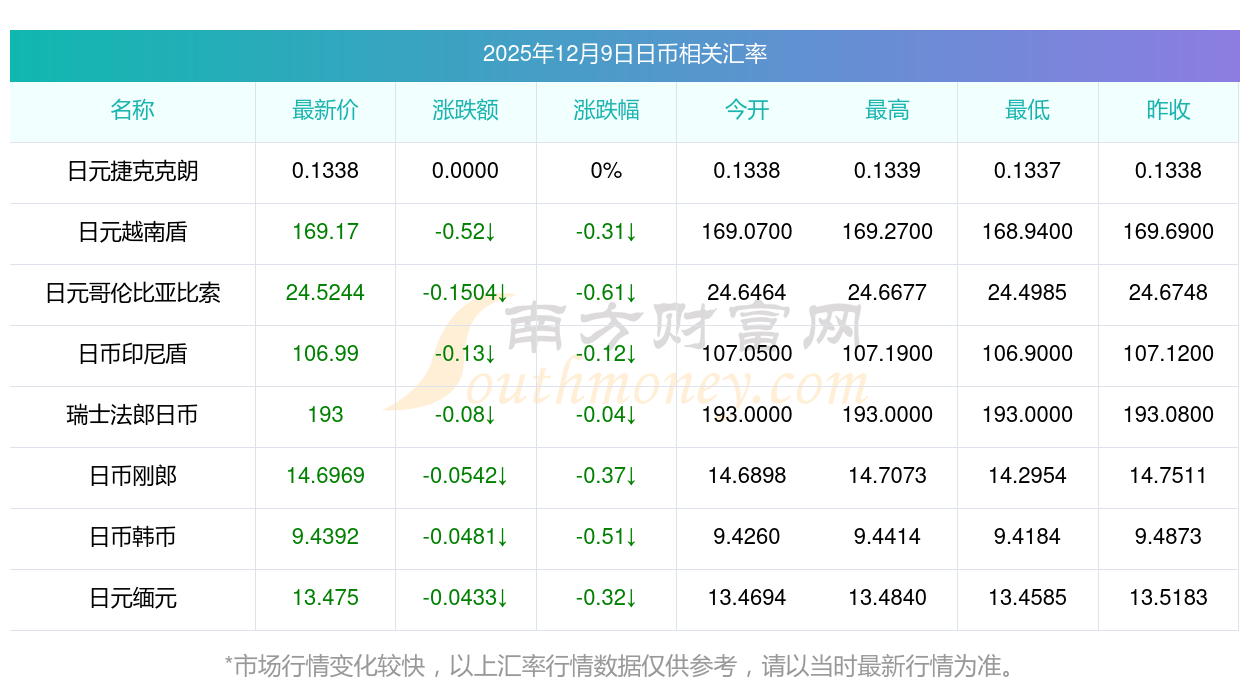Click the row name 日元越南盾
Image resolution: width=1250 pixels, height=697 pixels.
(133, 232)
